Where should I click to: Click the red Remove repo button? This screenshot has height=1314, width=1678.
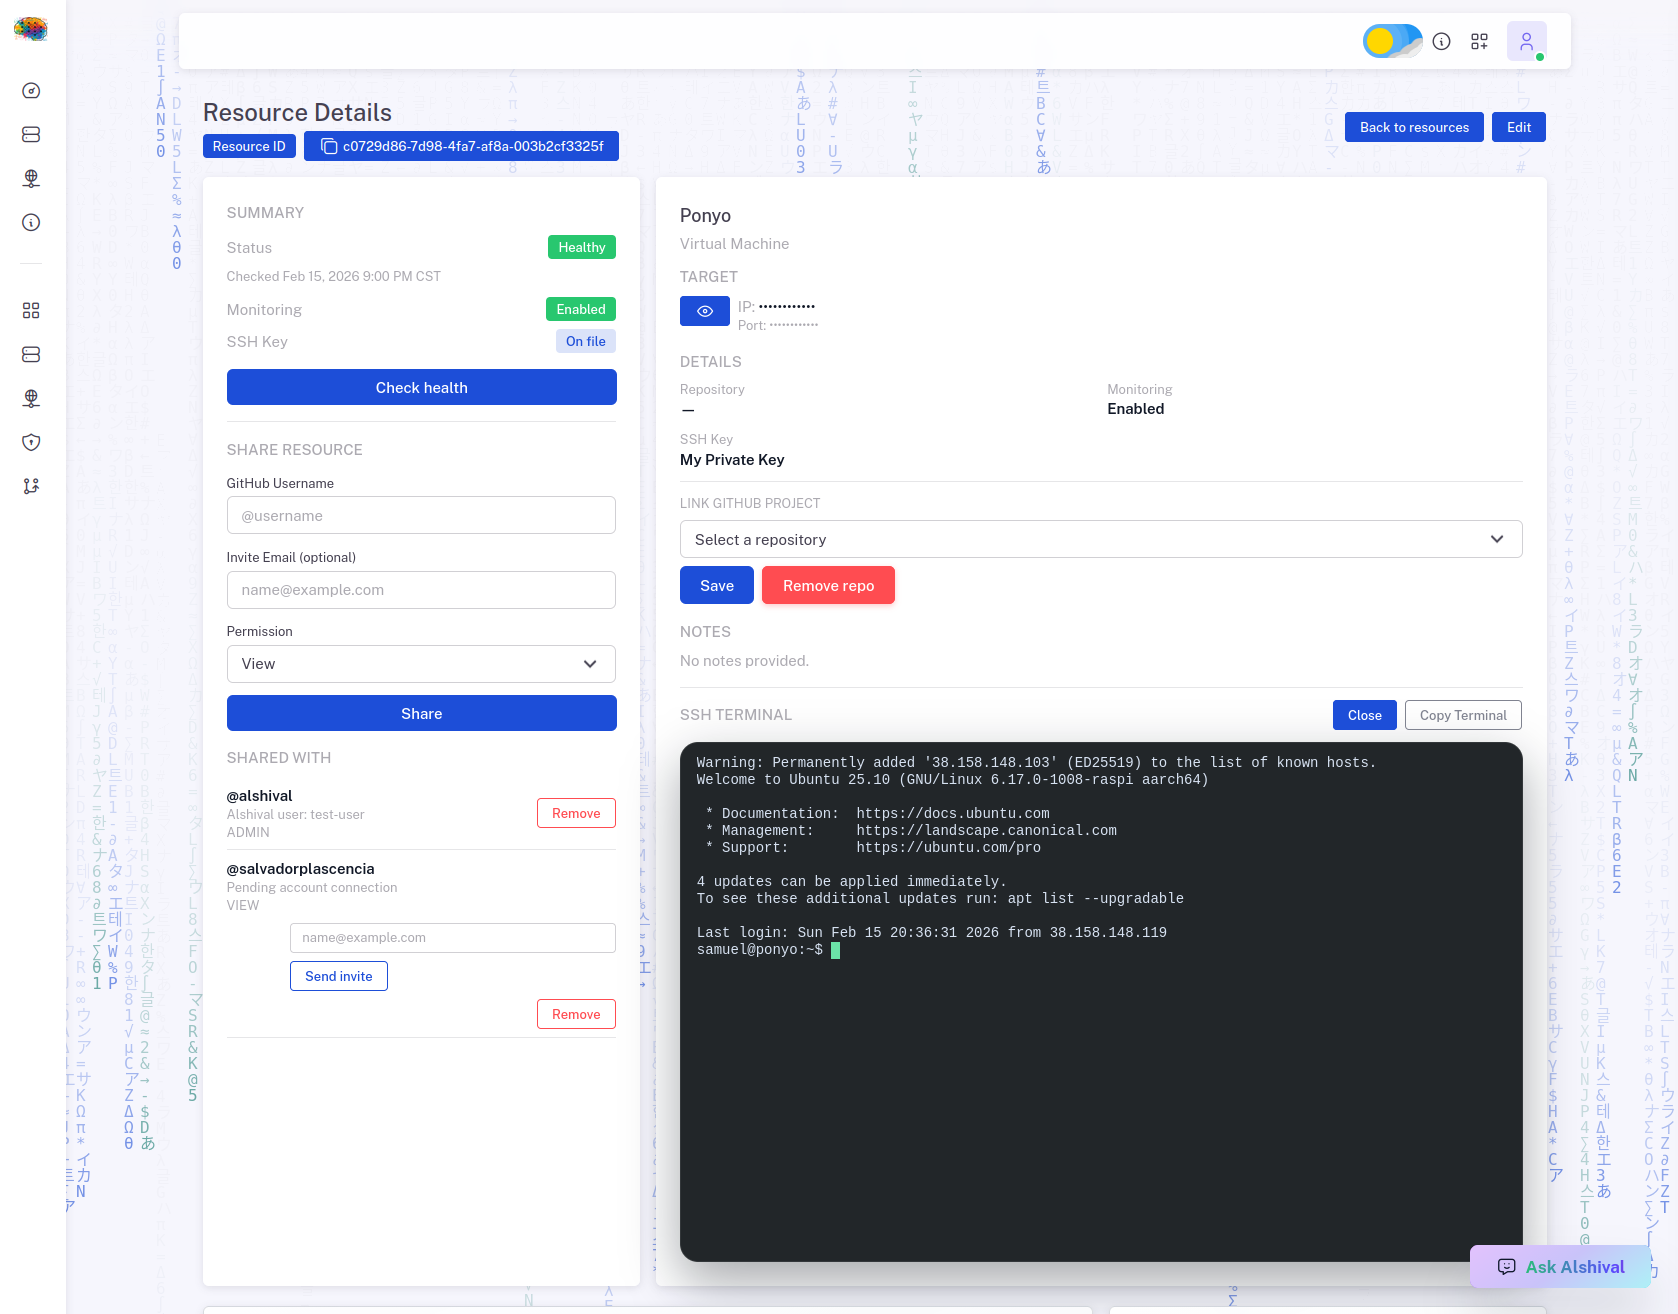pyautogui.click(x=828, y=585)
